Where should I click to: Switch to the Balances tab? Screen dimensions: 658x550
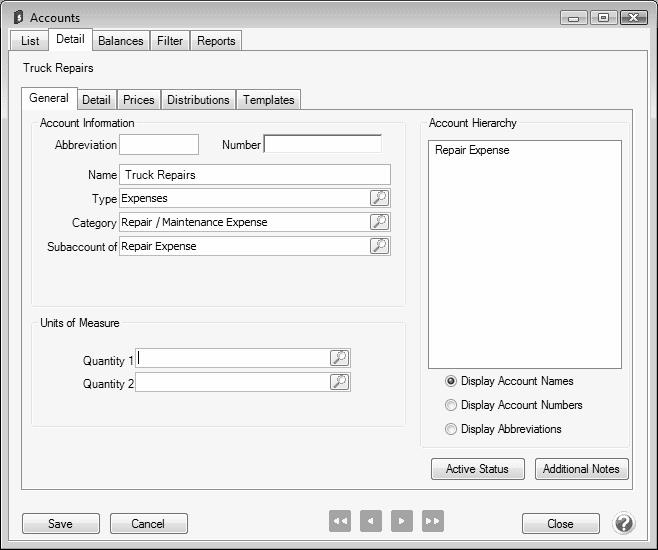pyautogui.click(x=121, y=41)
